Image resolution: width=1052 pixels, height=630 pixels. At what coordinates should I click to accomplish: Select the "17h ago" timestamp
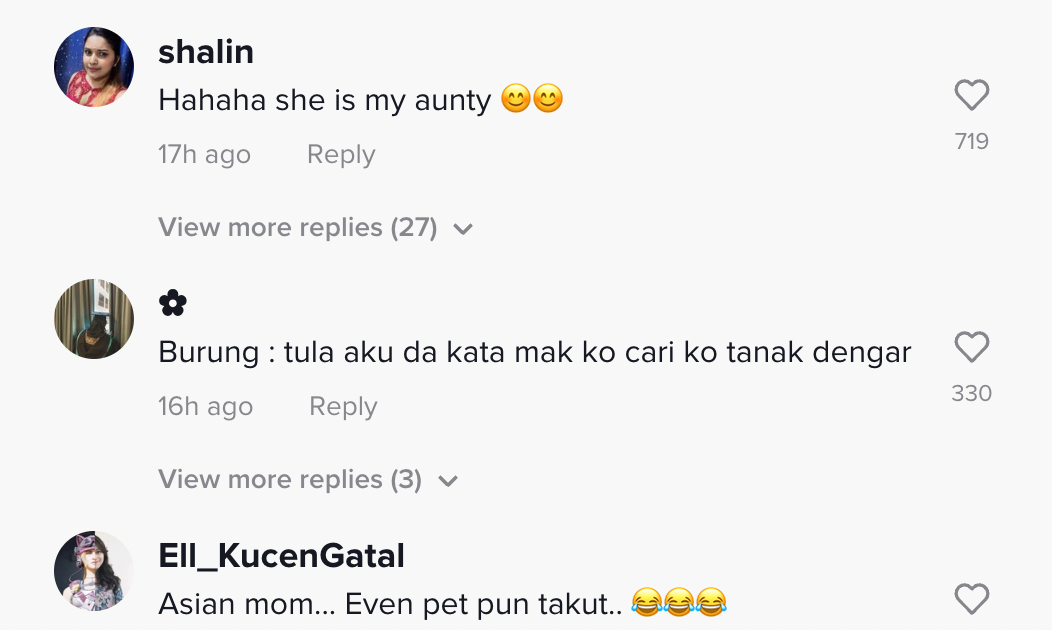[204, 155]
